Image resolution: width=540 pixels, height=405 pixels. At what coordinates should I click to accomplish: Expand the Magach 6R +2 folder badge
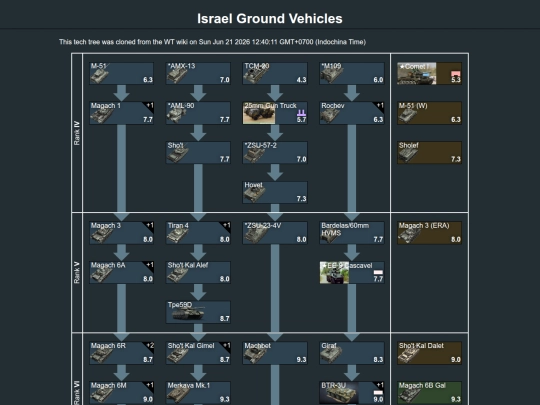pos(149,346)
